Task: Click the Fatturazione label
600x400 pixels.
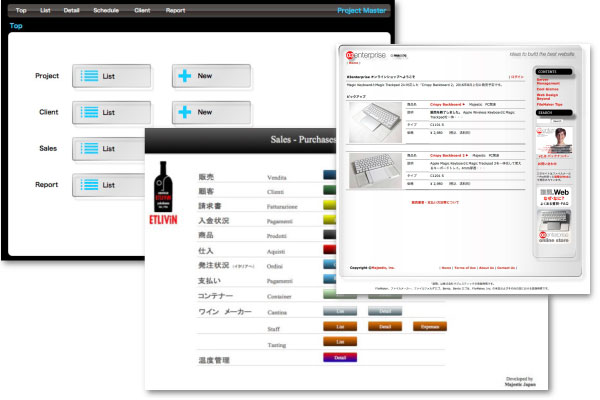Action: tap(282, 207)
